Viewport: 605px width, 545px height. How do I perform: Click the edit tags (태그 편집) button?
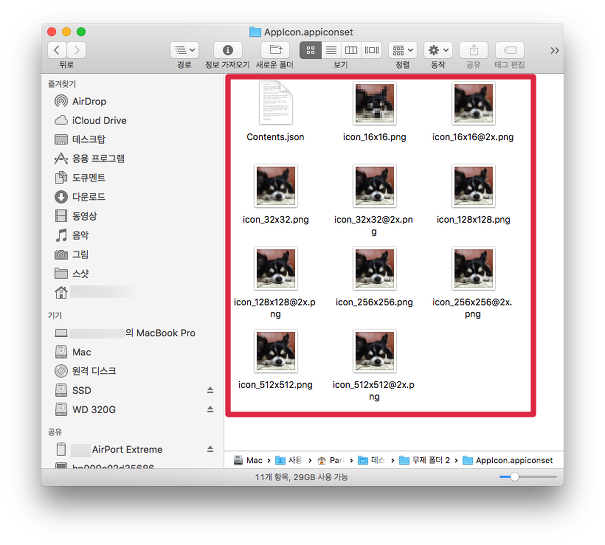(510, 50)
